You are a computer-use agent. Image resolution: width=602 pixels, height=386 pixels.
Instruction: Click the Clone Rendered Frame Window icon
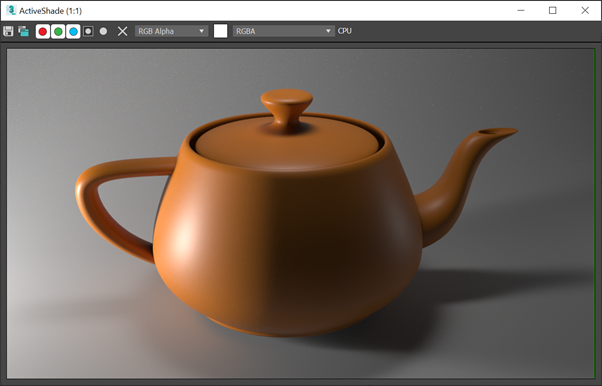click(x=23, y=31)
